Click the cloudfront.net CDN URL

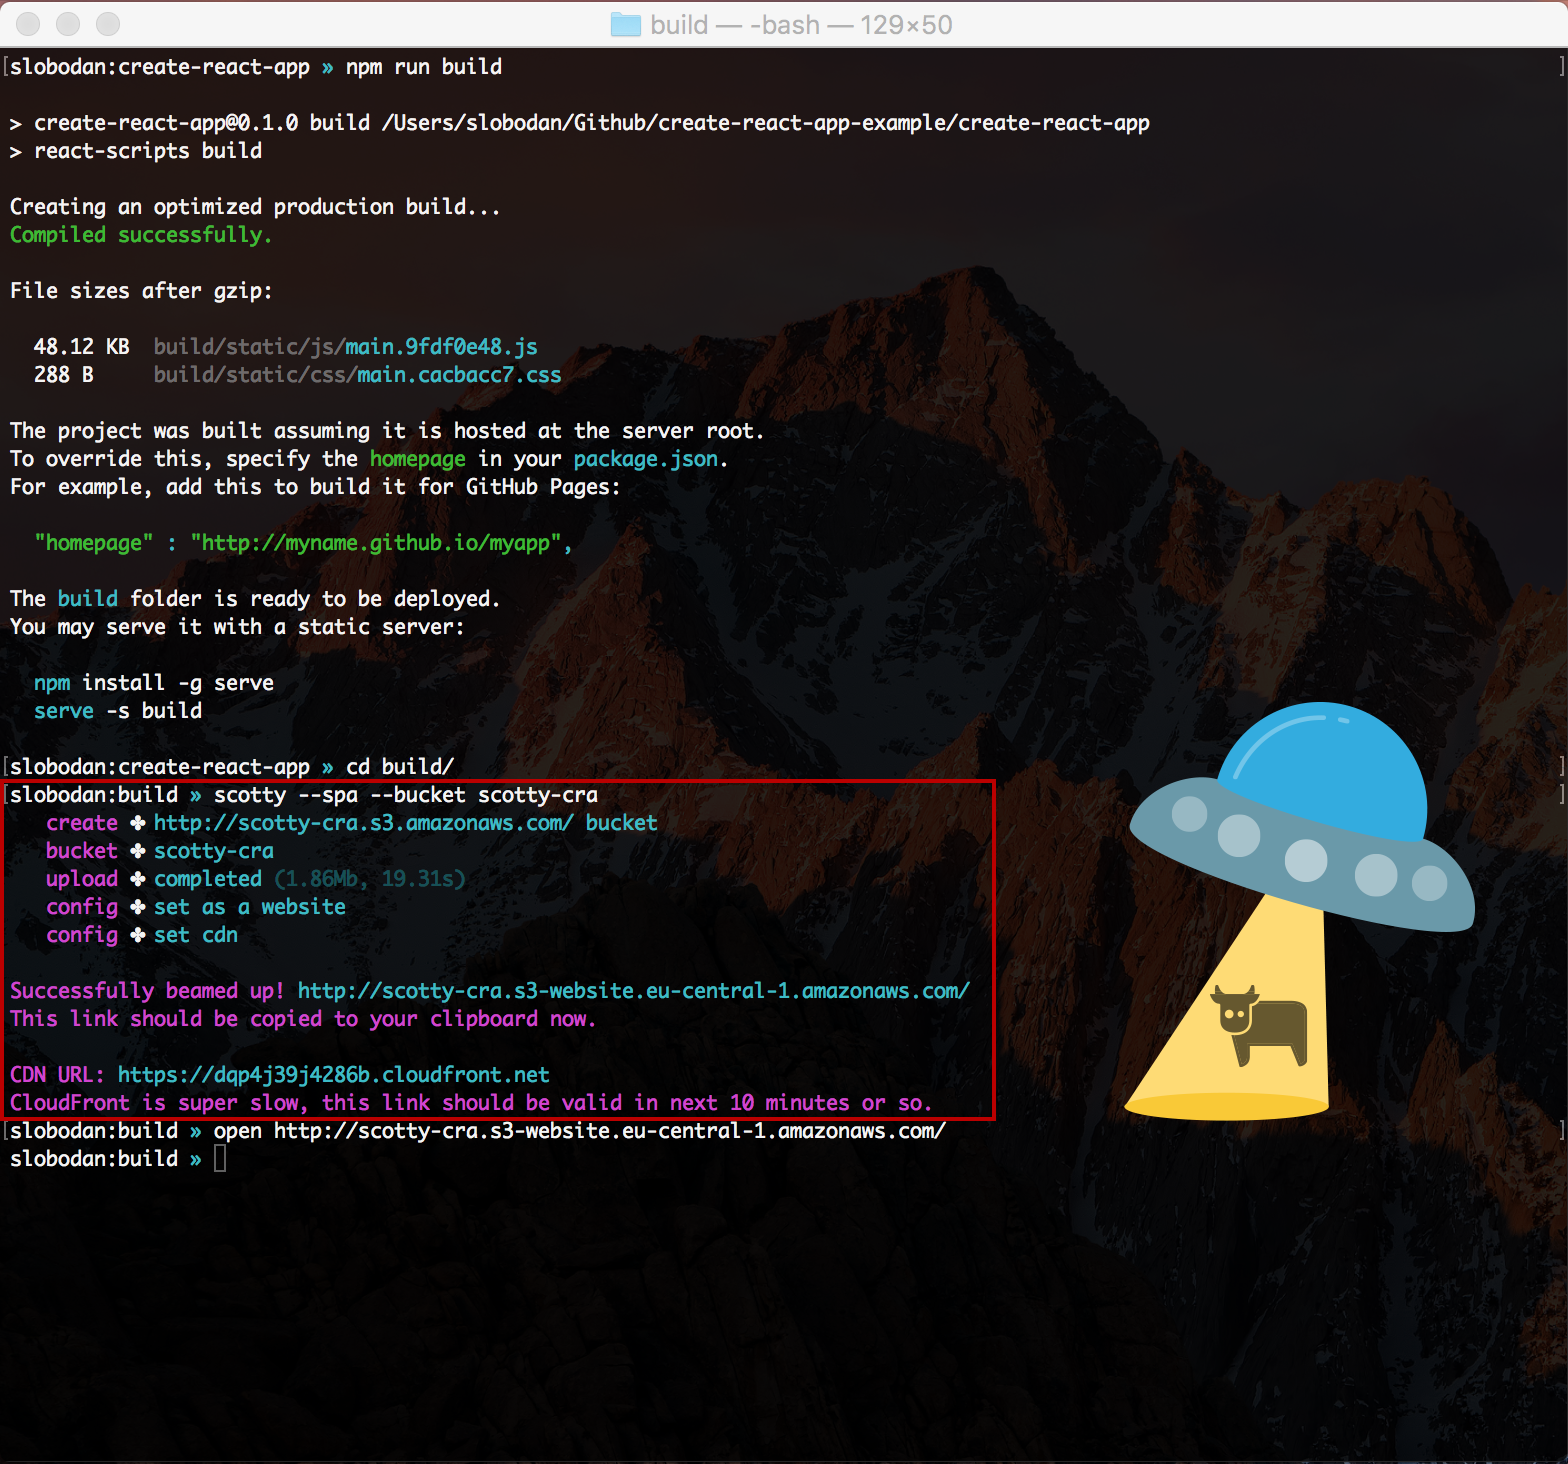coord(334,1075)
